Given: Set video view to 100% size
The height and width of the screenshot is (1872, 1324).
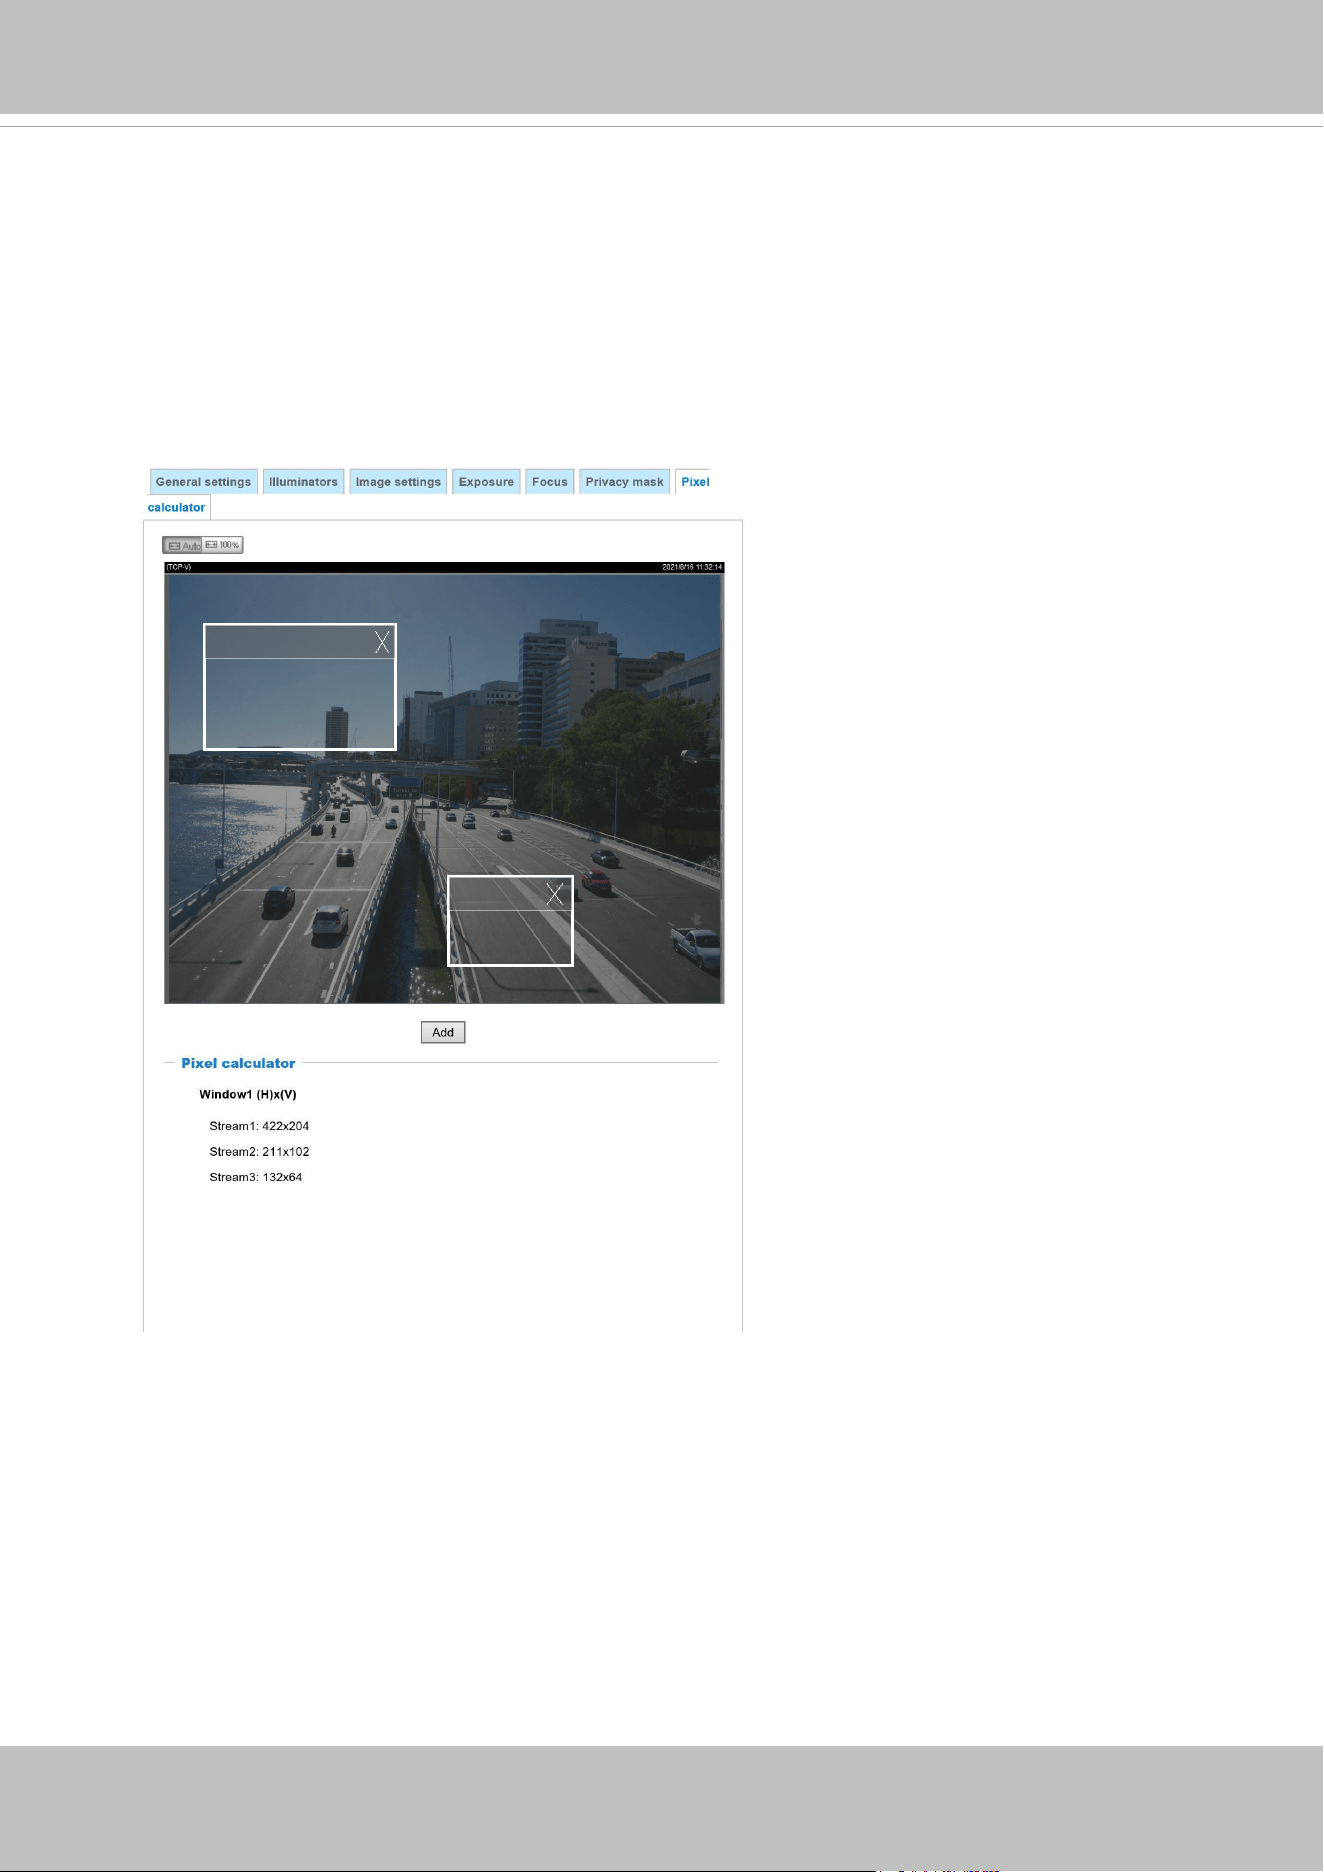Looking at the screenshot, I should coord(223,545).
